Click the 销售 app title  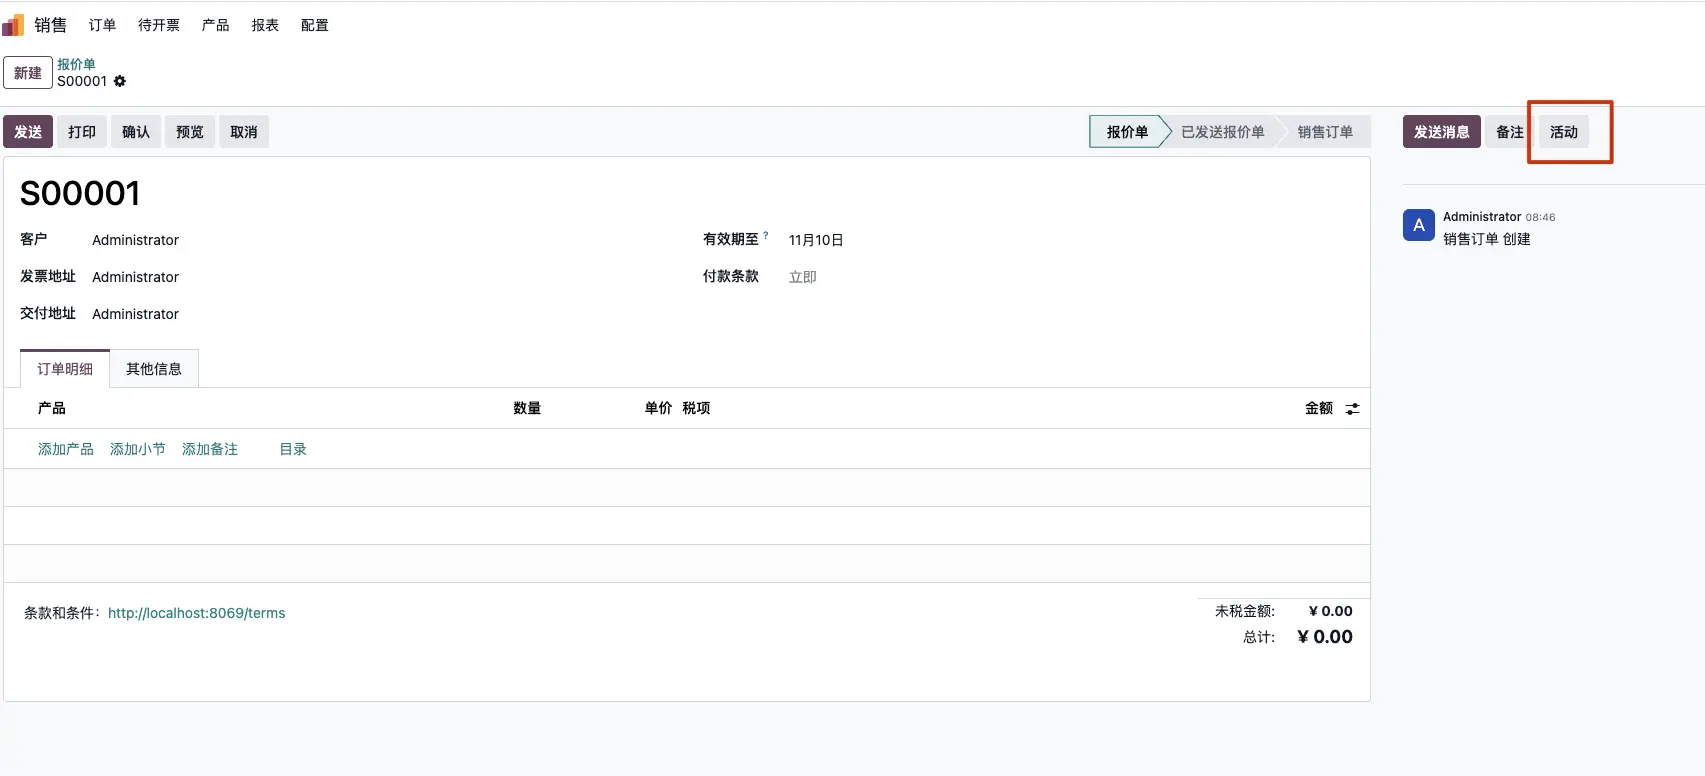pos(50,25)
